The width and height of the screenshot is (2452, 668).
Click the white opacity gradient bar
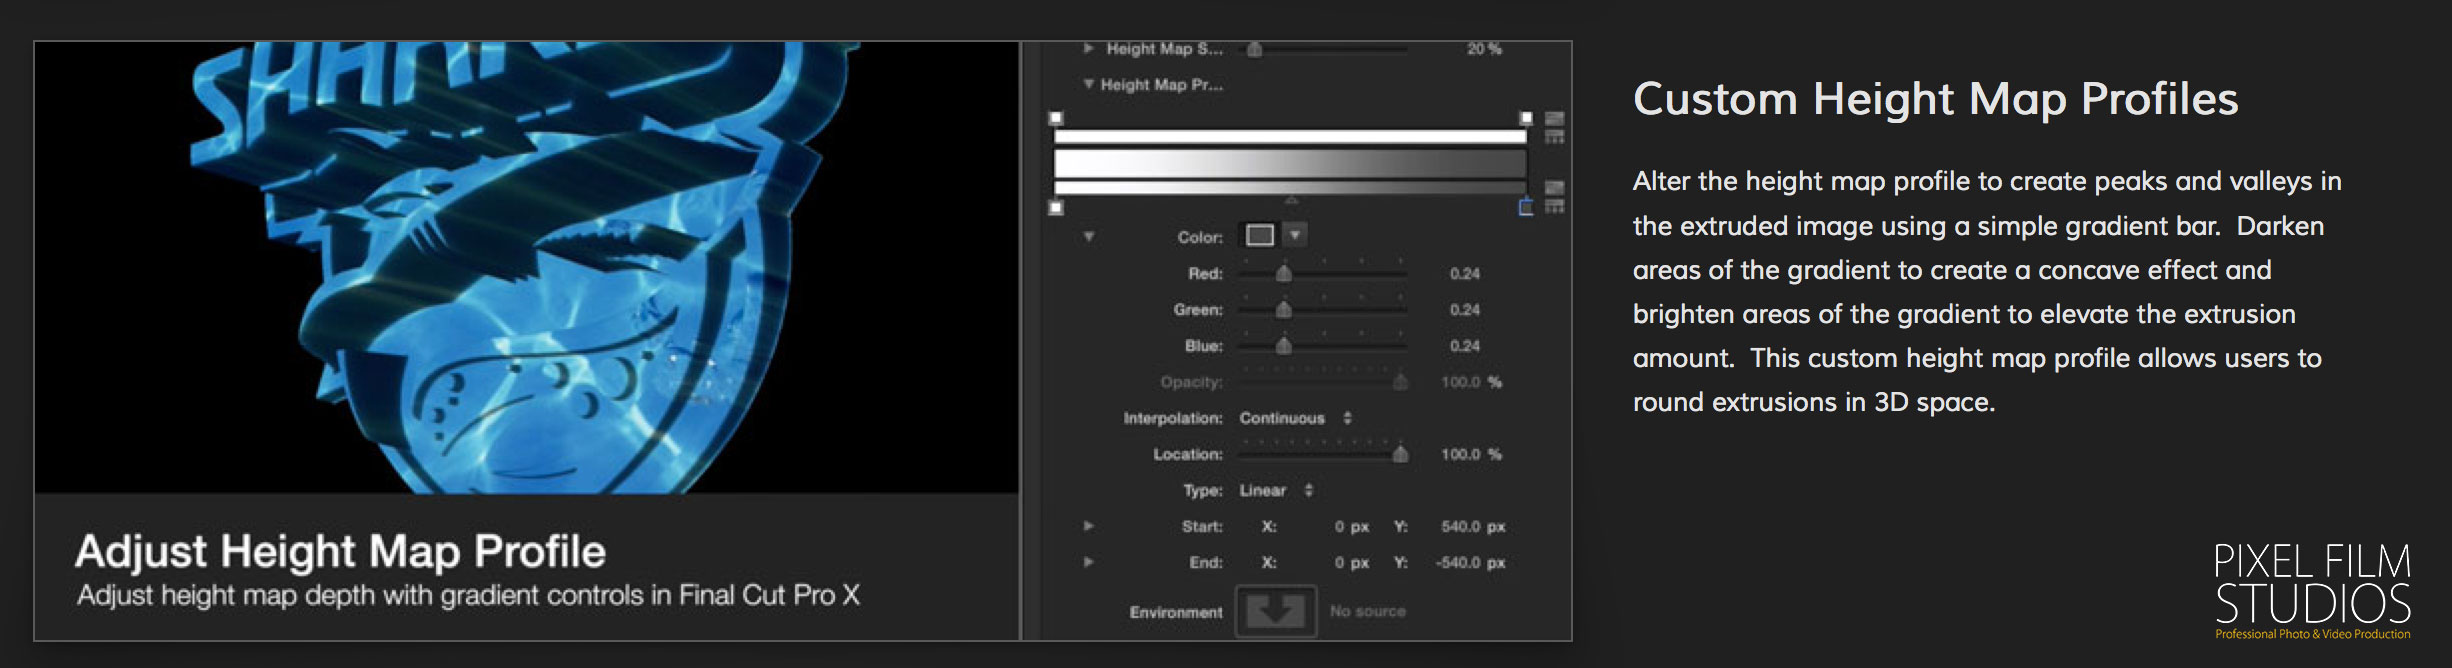1290,136
